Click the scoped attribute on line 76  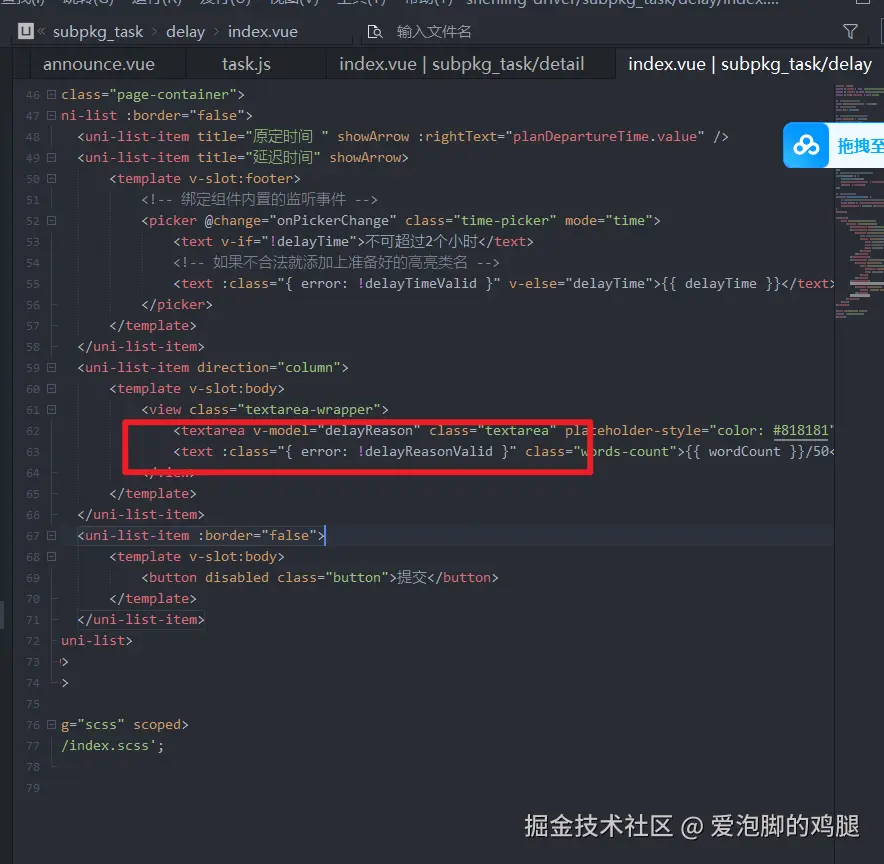(x=157, y=725)
